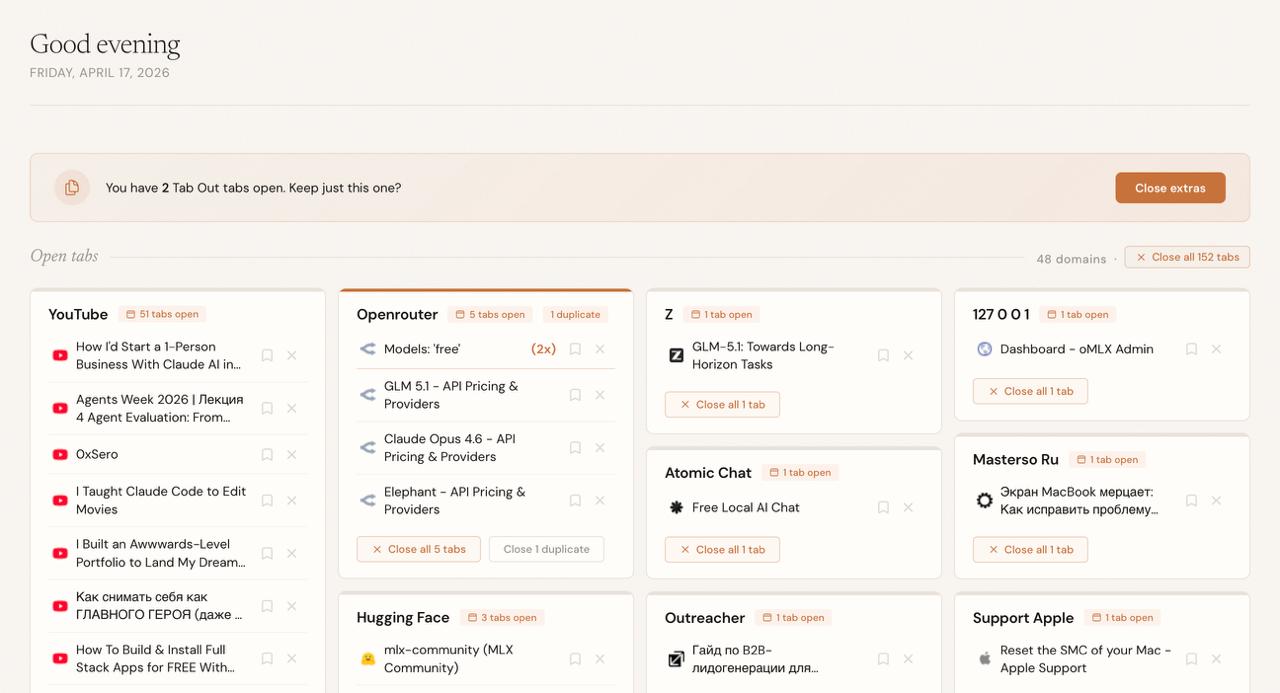Open the "Models: 'free'" Openrouter tab
The height and width of the screenshot is (693, 1280).
[422, 349]
